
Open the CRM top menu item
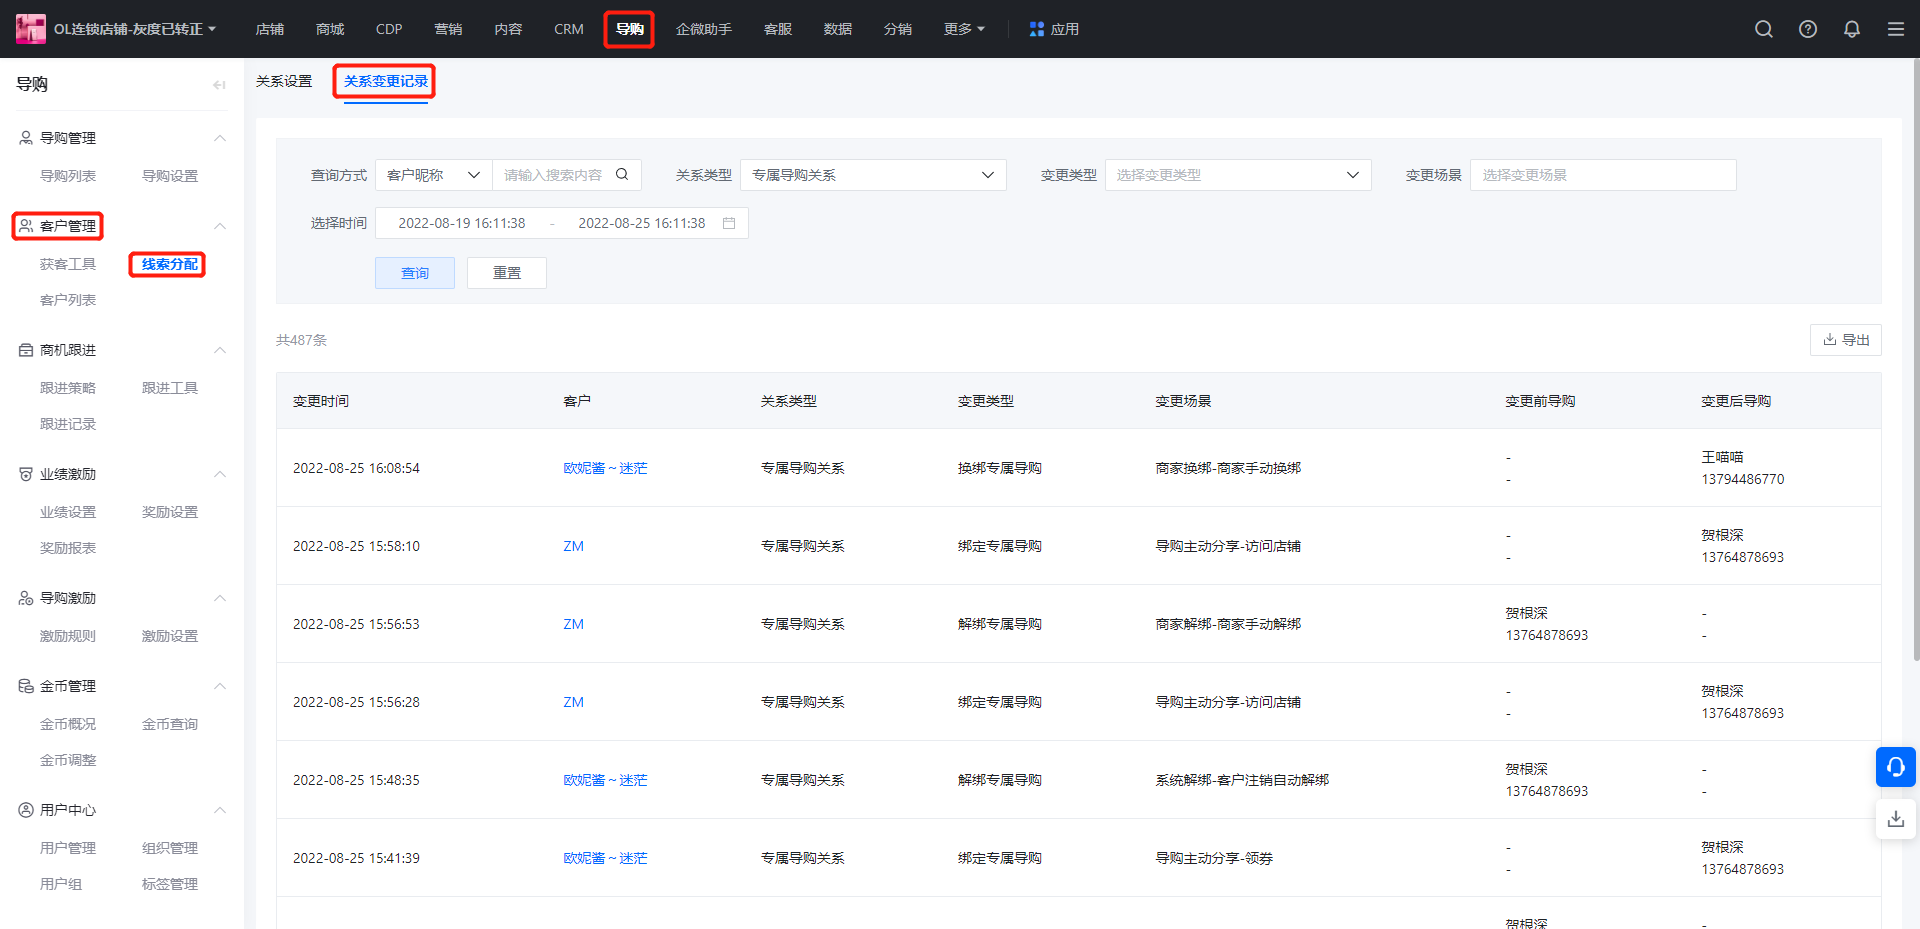568,29
